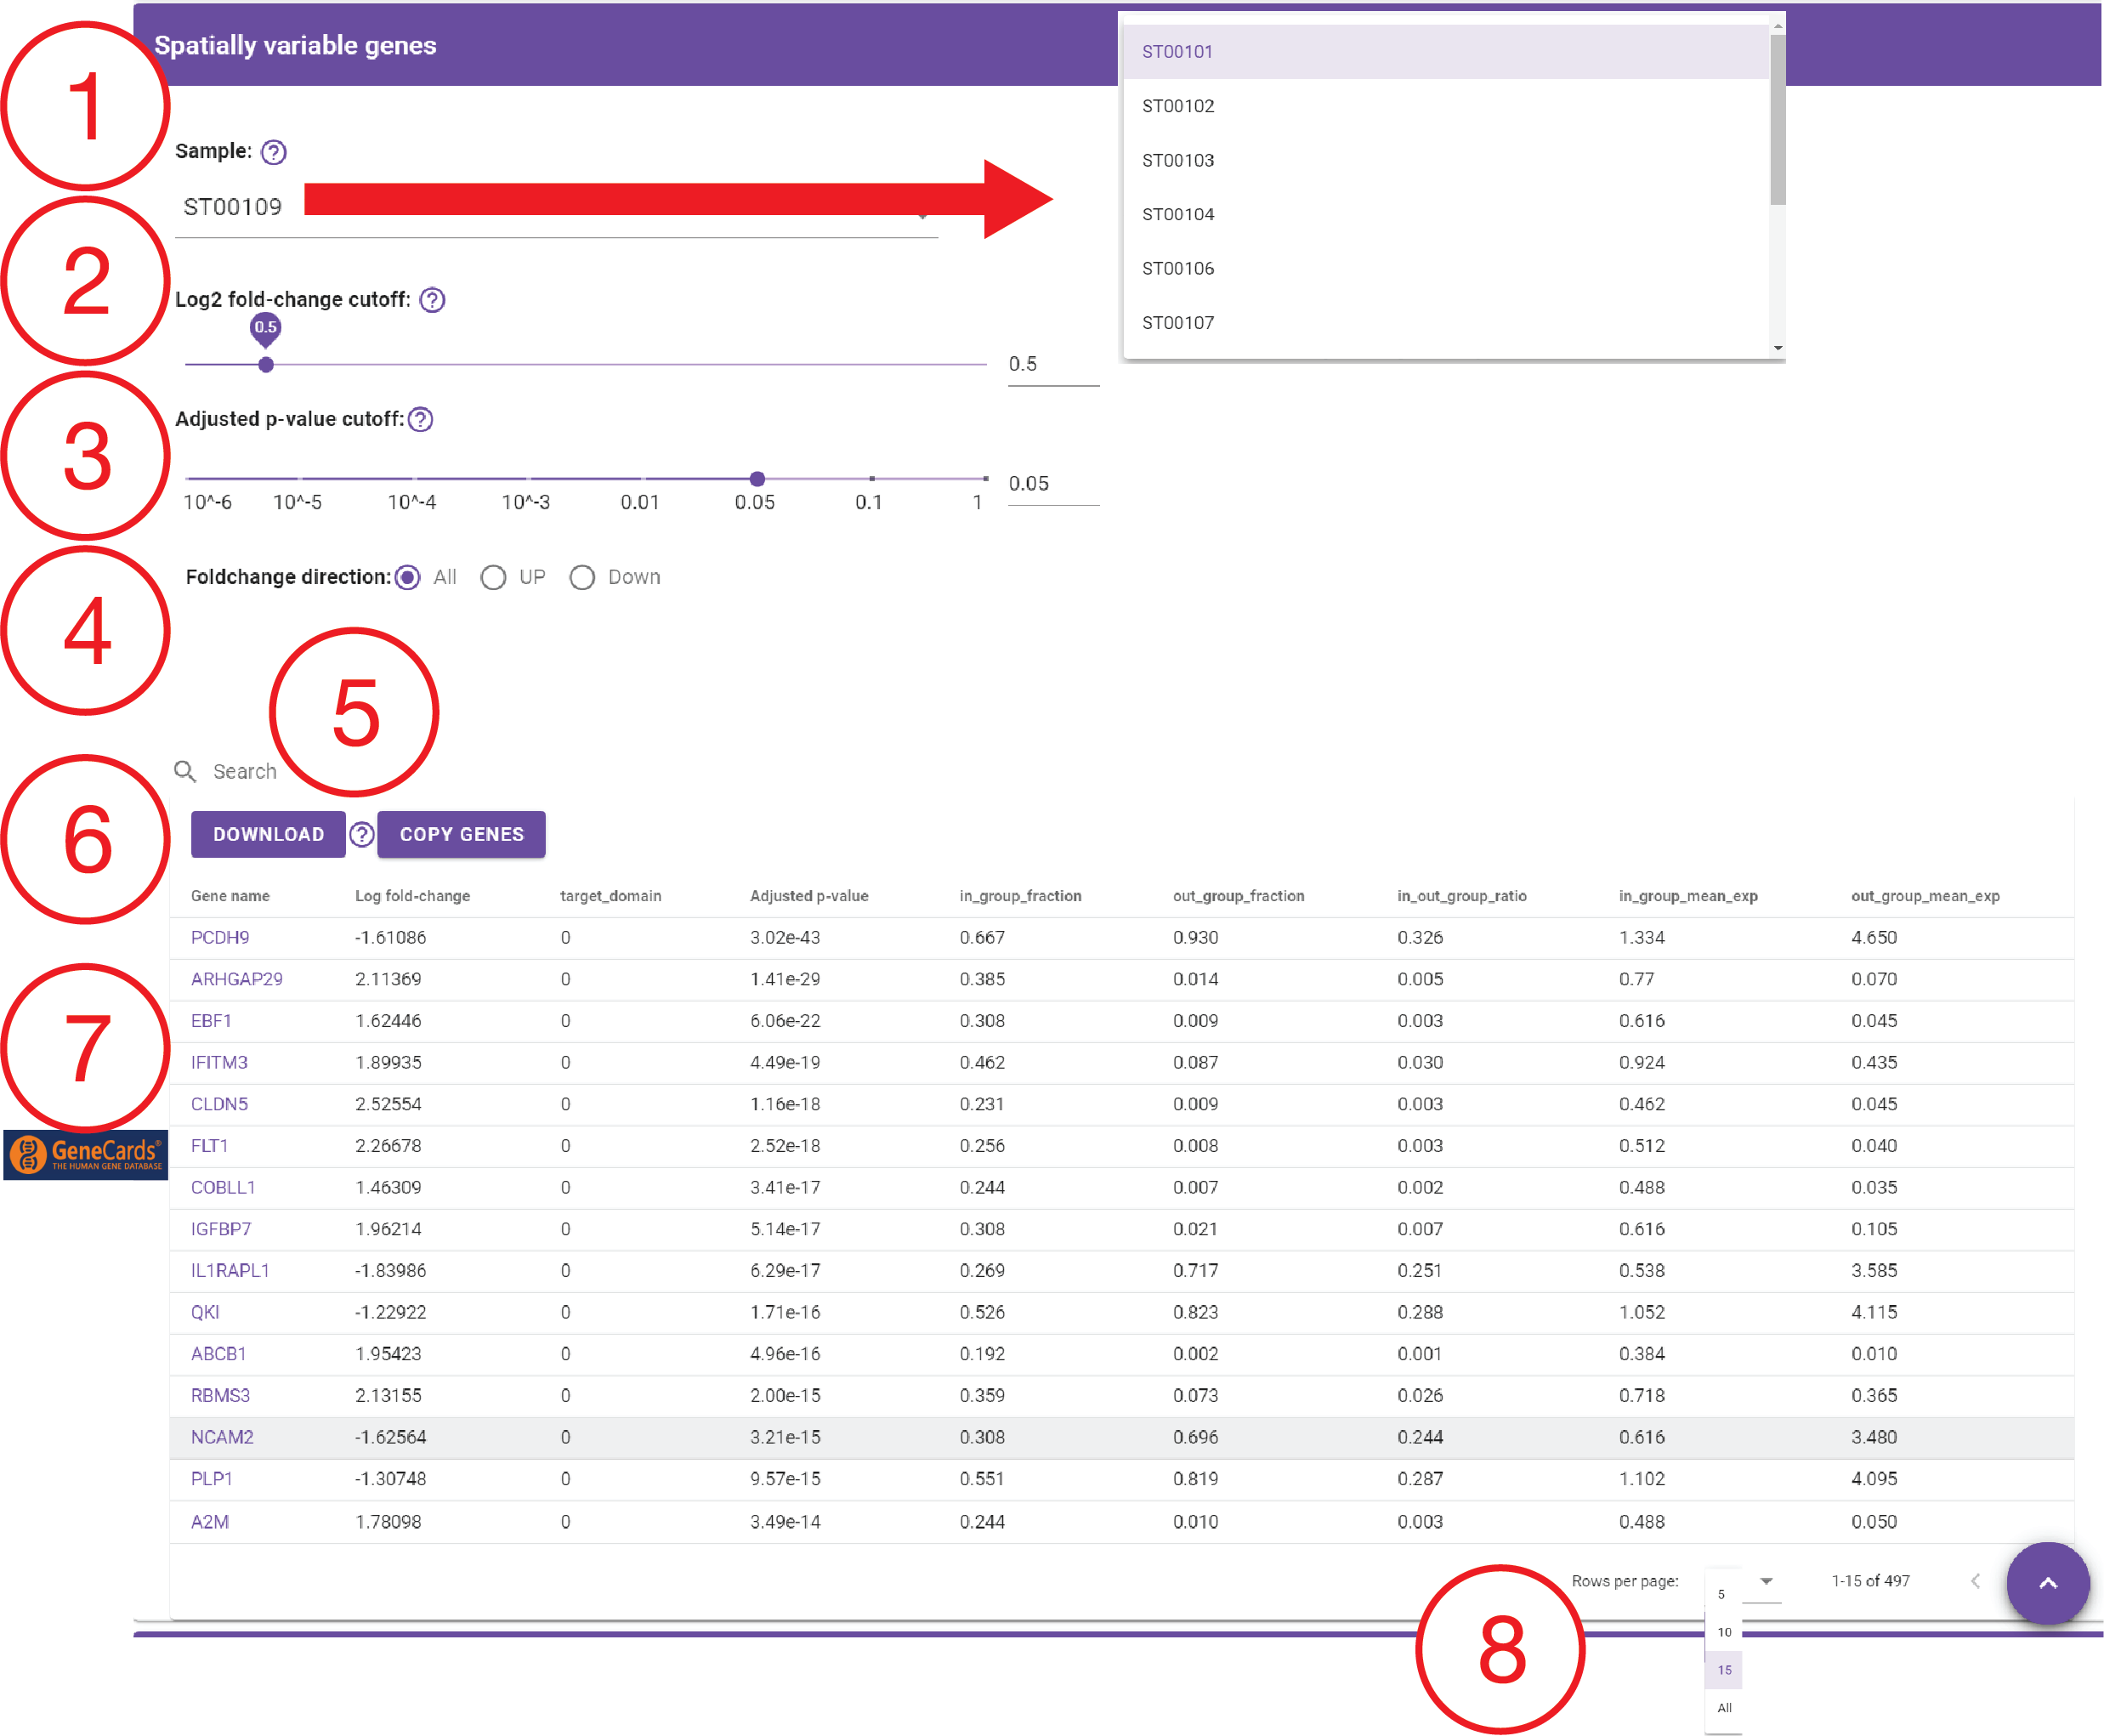Open the PCDH9 gene link
This screenshot has width=2104, height=1736.
coord(220,938)
